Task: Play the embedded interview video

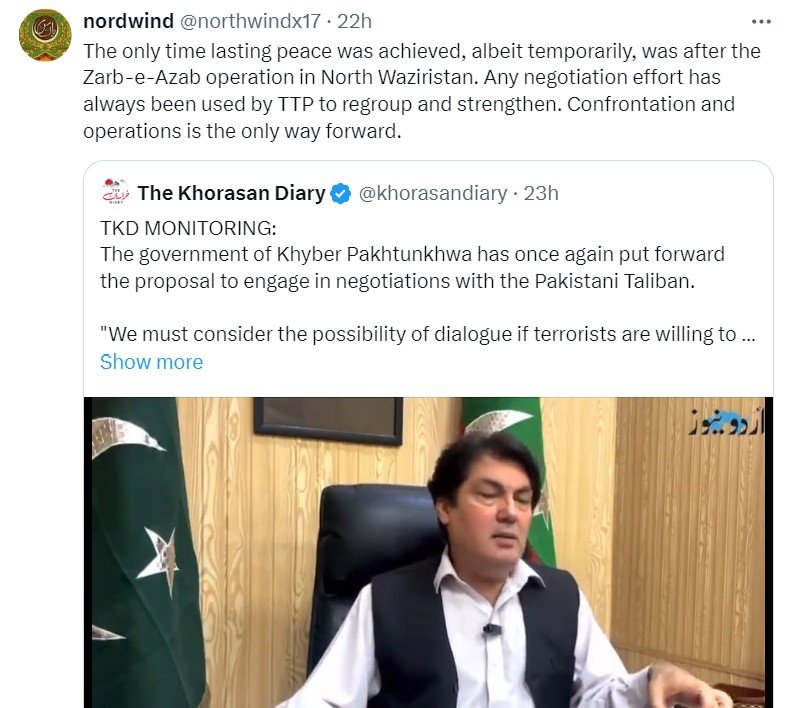Action: coord(428,552)
